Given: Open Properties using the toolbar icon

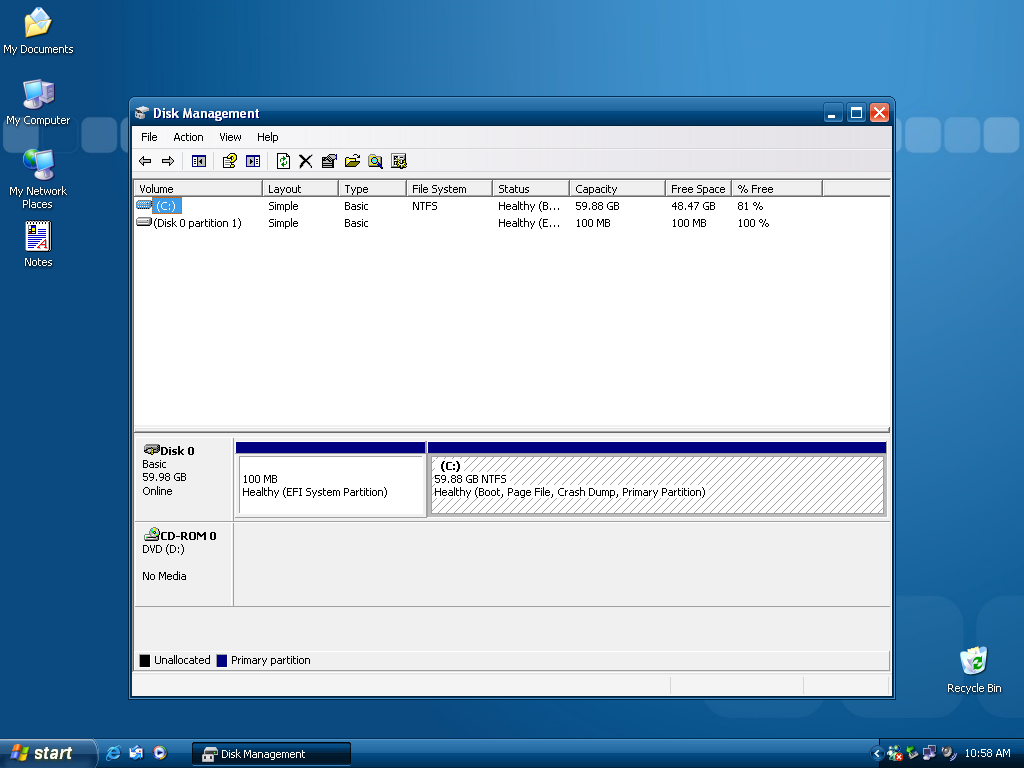Looking at the screenshot, I should 329,161.
